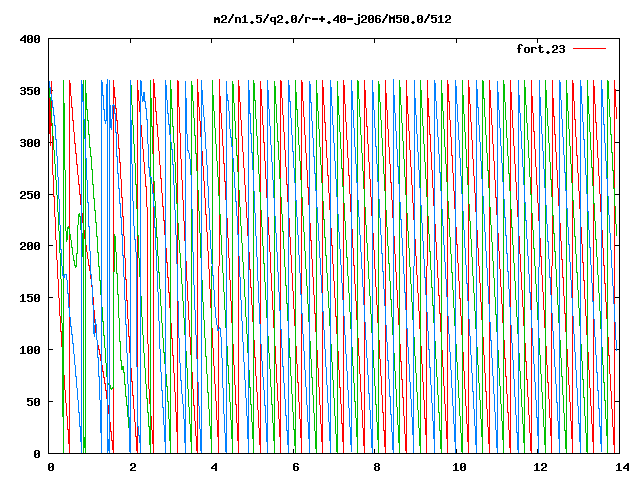Click the red legend line sample
Viewport: 640px width, 480px height.
[589, 49]
